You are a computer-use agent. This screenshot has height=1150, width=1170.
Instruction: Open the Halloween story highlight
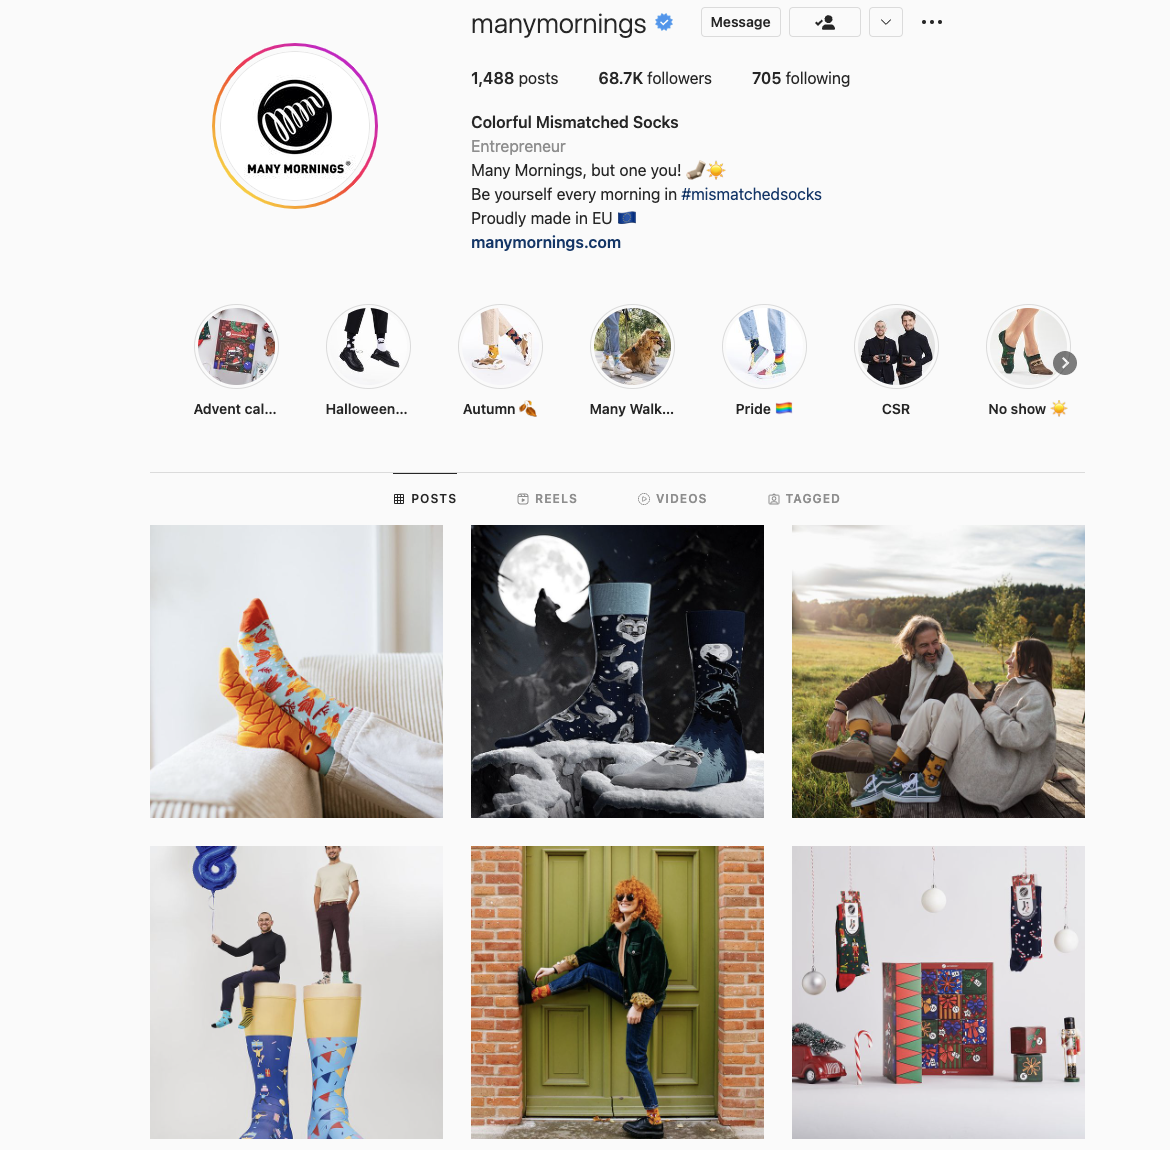point(368,346)
